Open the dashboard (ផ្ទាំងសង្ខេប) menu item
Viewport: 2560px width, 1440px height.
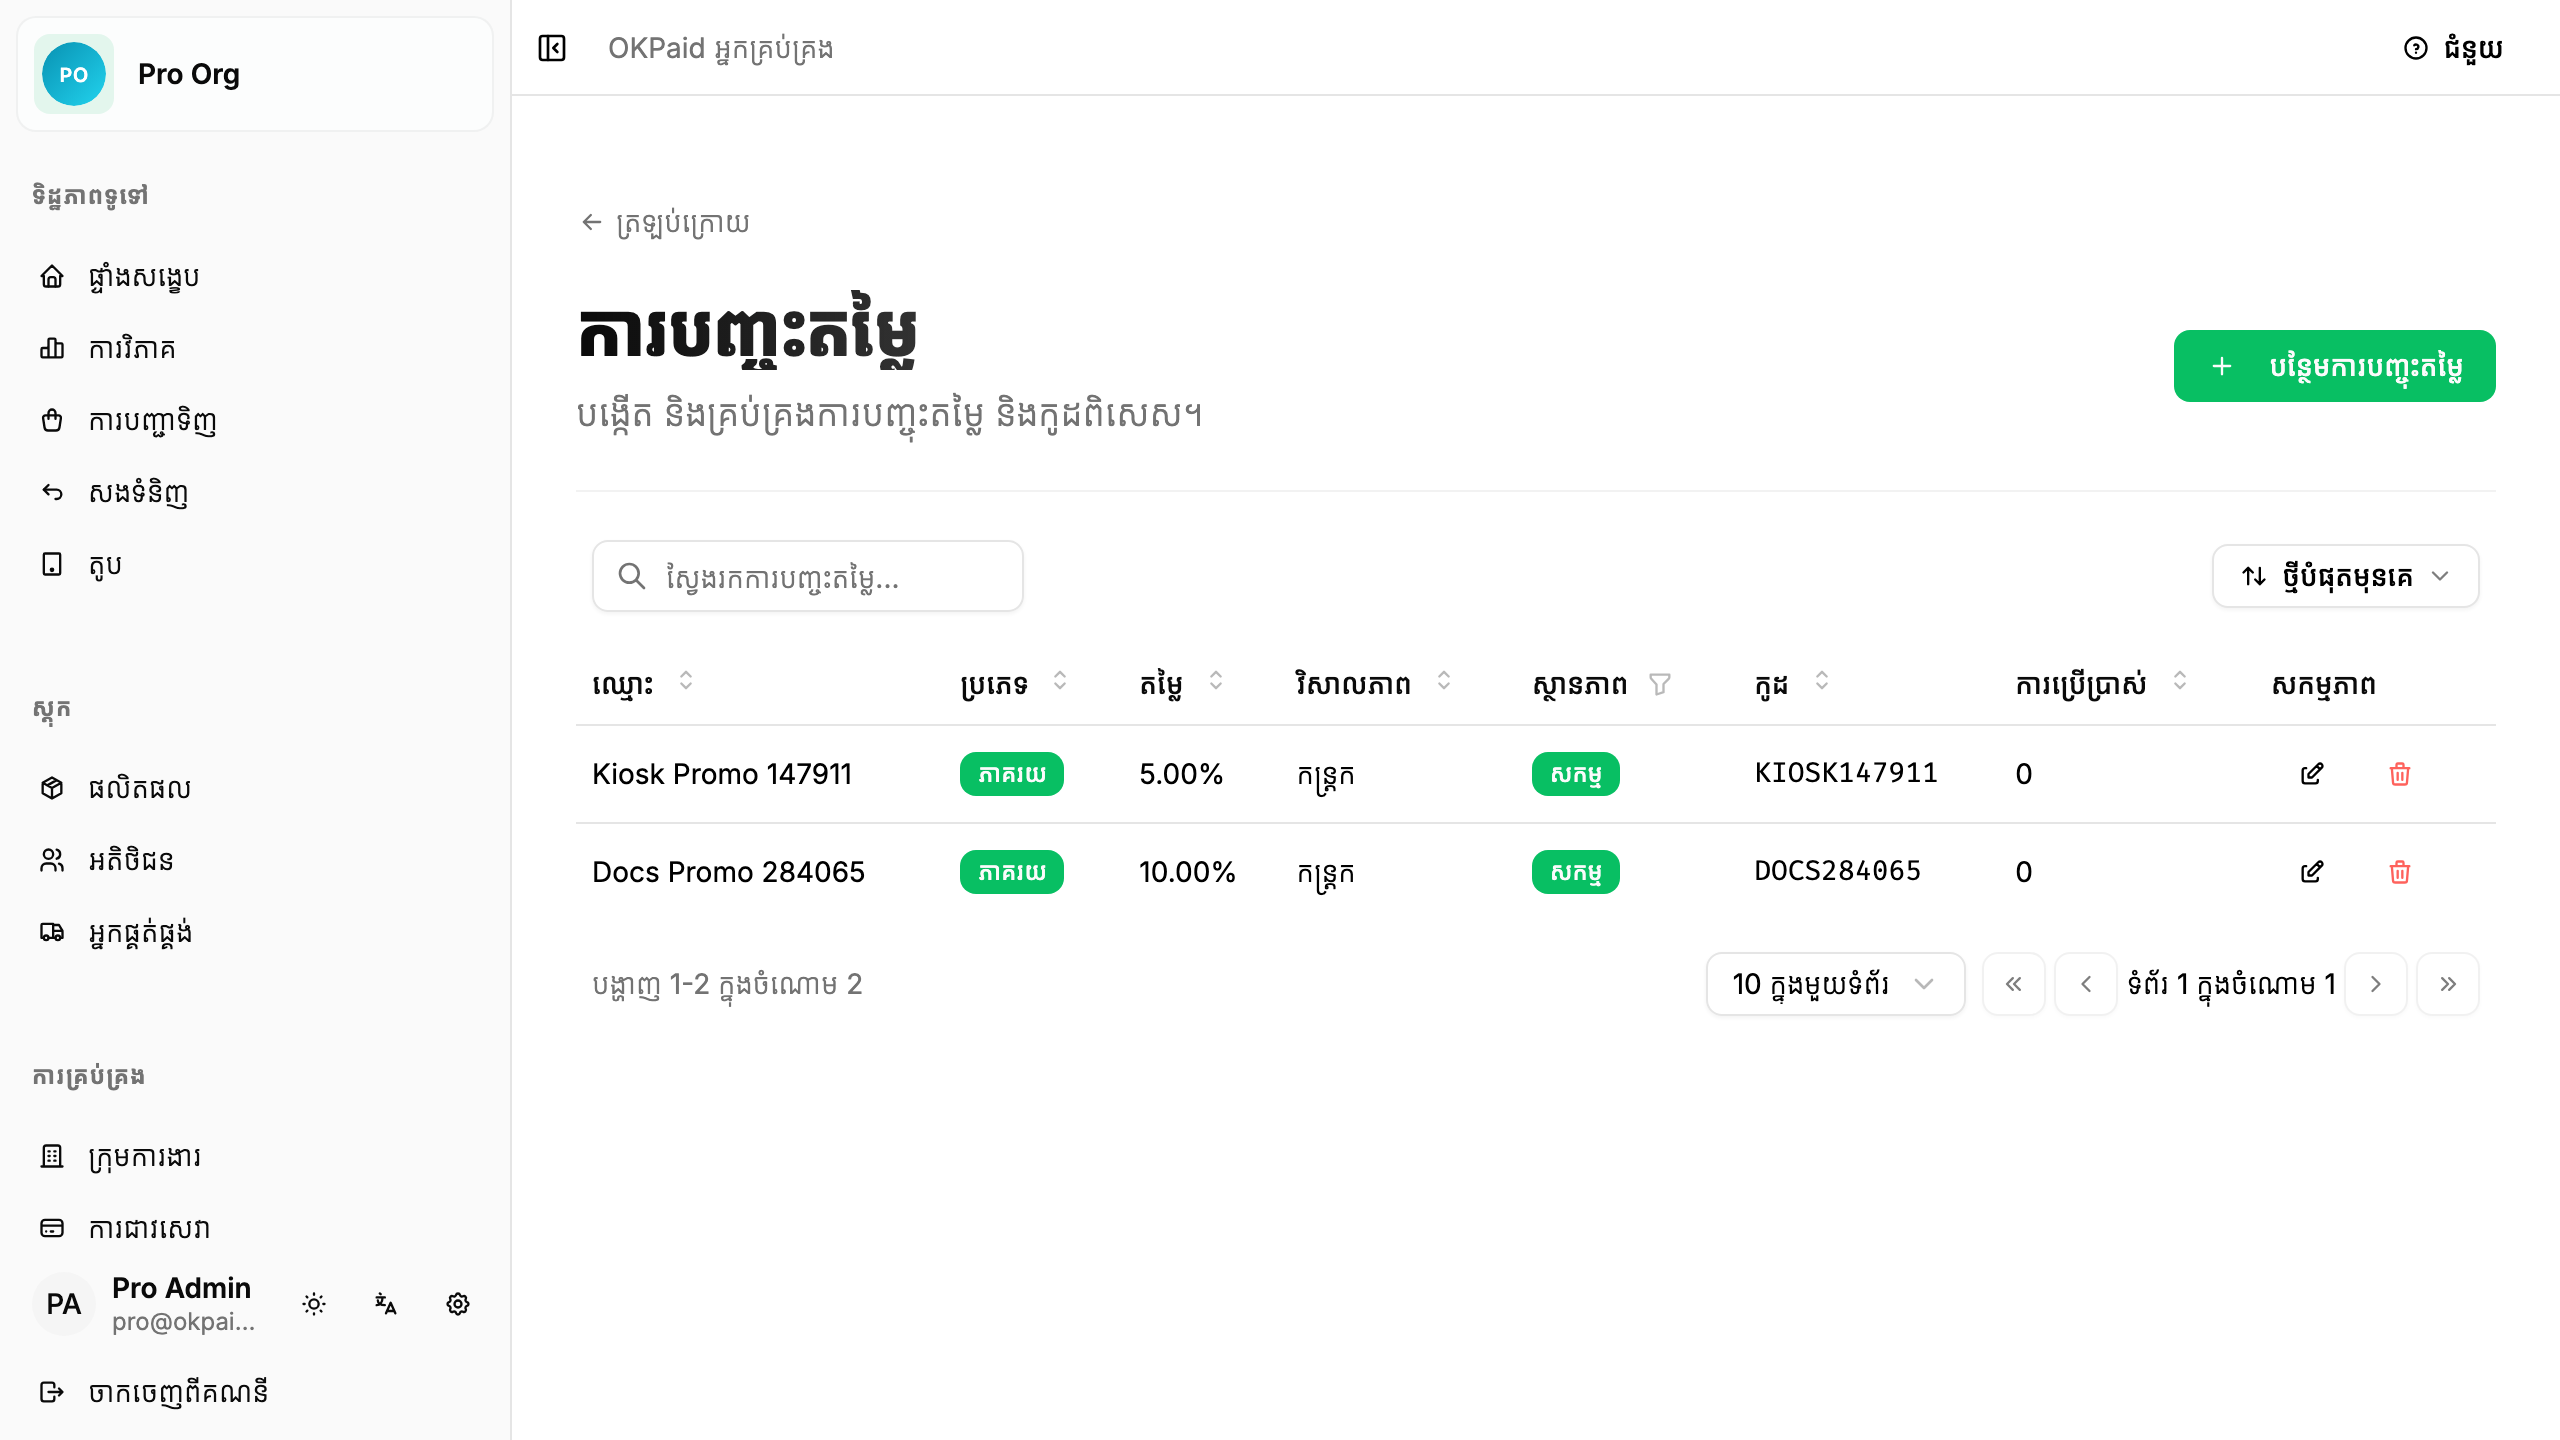coord(255,276)
